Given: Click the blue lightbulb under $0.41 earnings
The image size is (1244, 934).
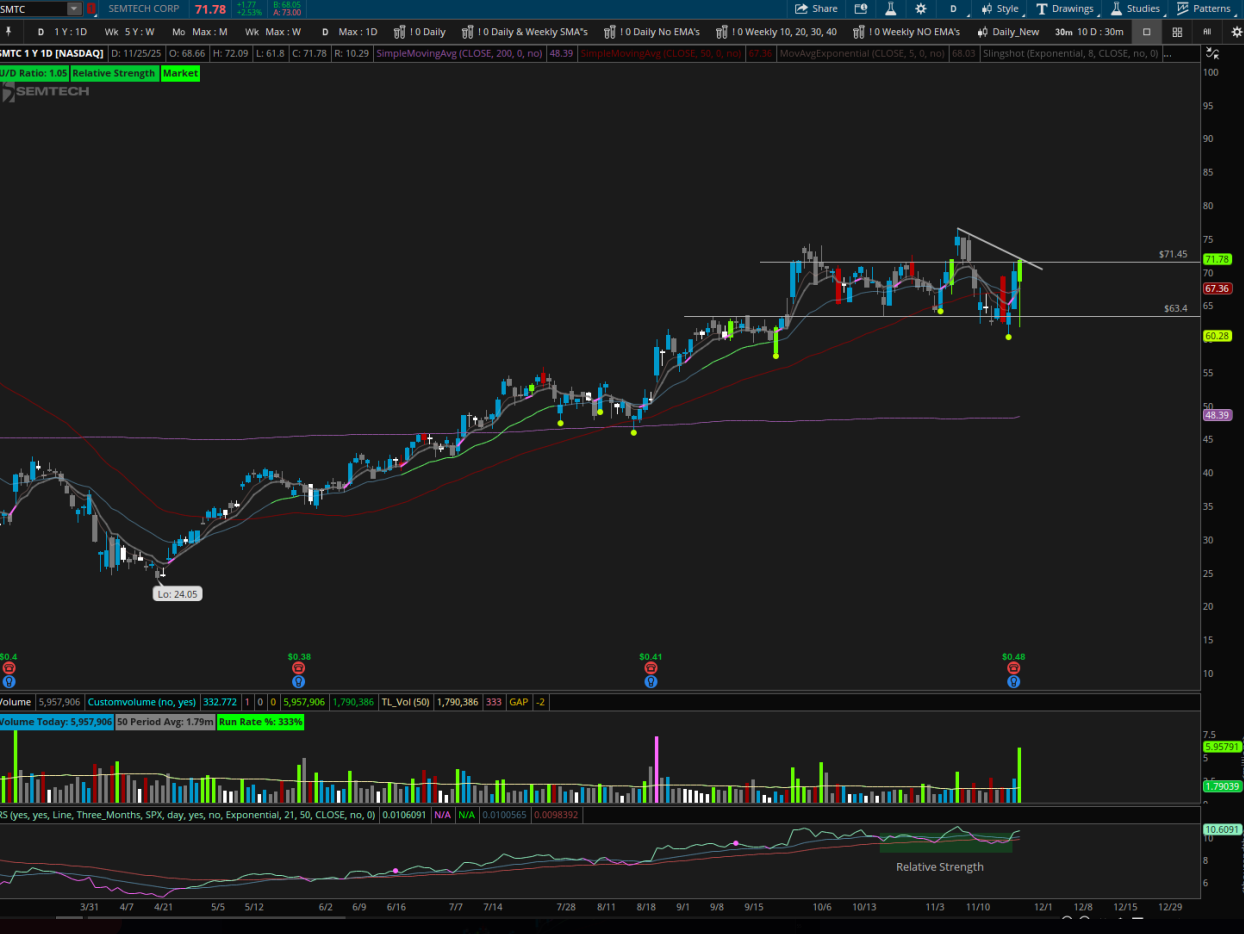Looking at the screenshot, I should (651, 682).
